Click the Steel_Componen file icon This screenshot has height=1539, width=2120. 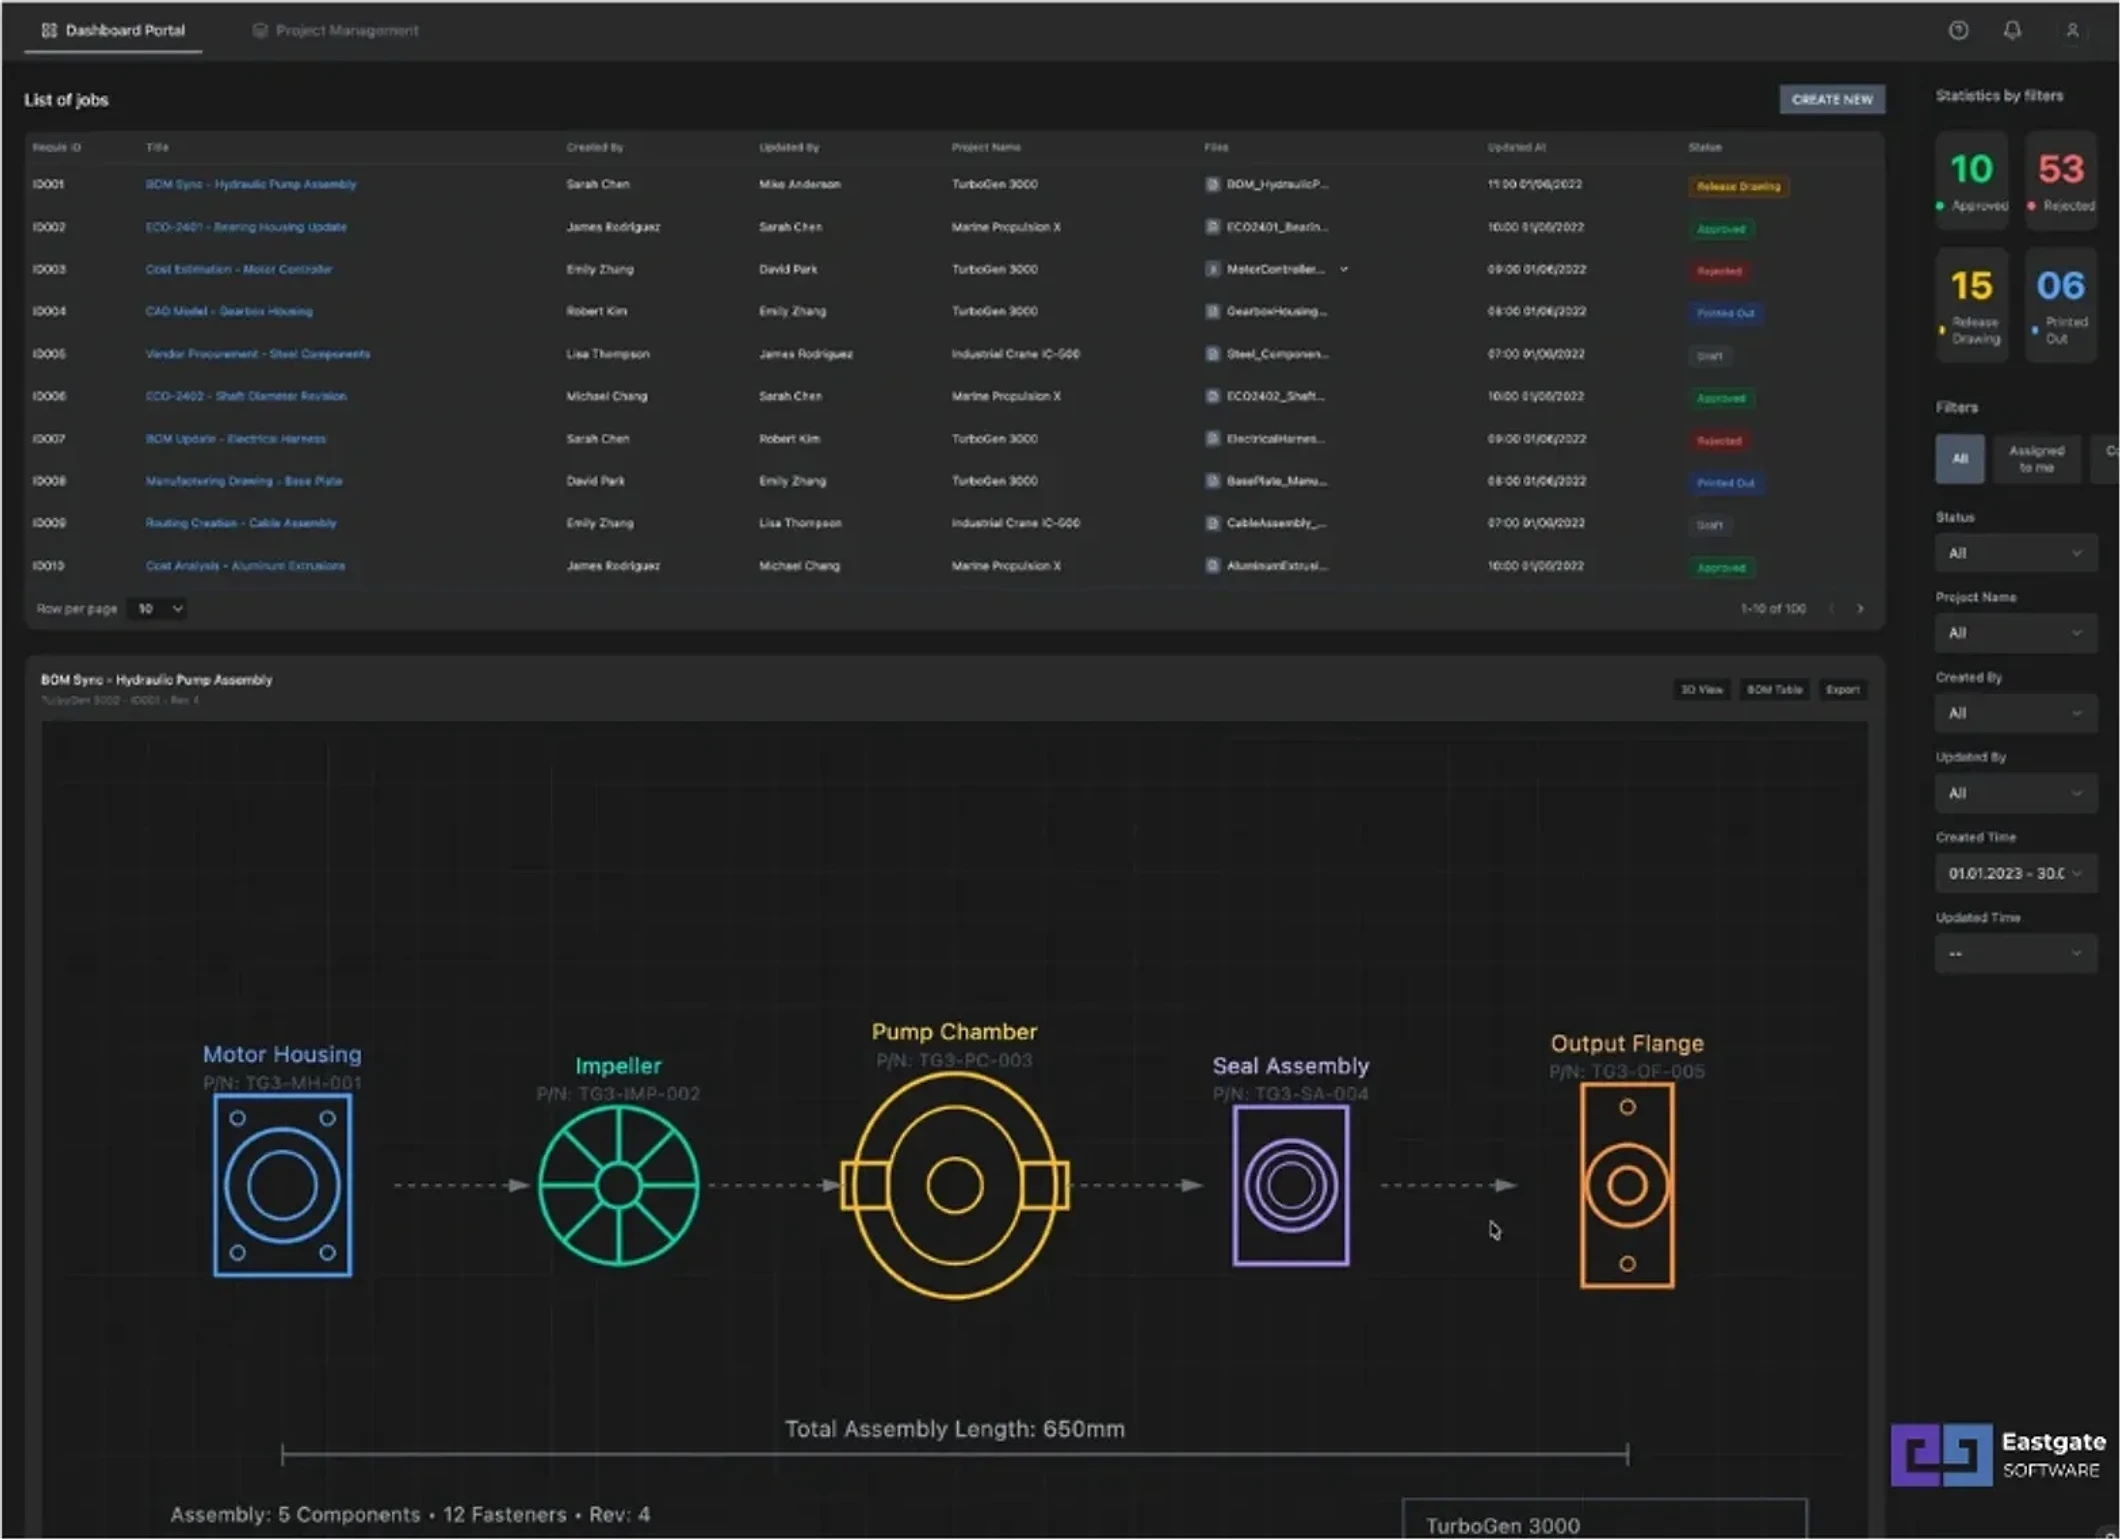coord(1212,354)
